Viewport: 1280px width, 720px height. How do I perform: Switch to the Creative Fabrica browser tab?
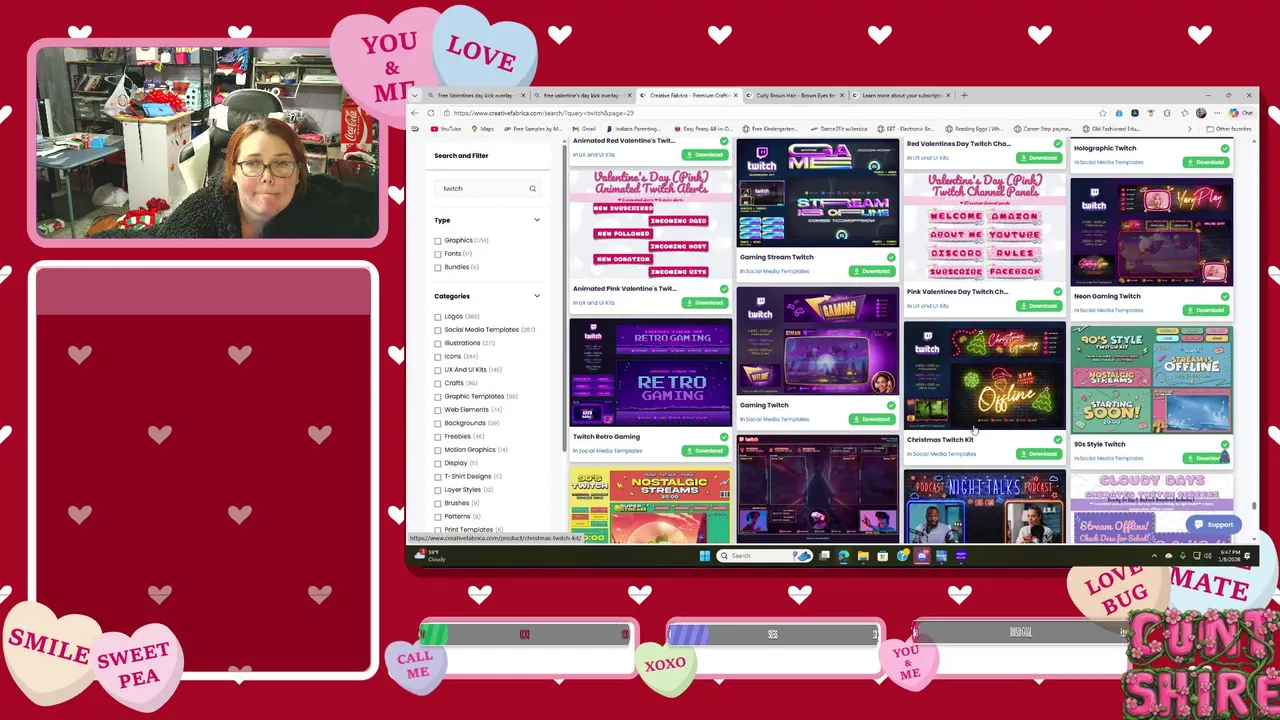click(689, 95)
